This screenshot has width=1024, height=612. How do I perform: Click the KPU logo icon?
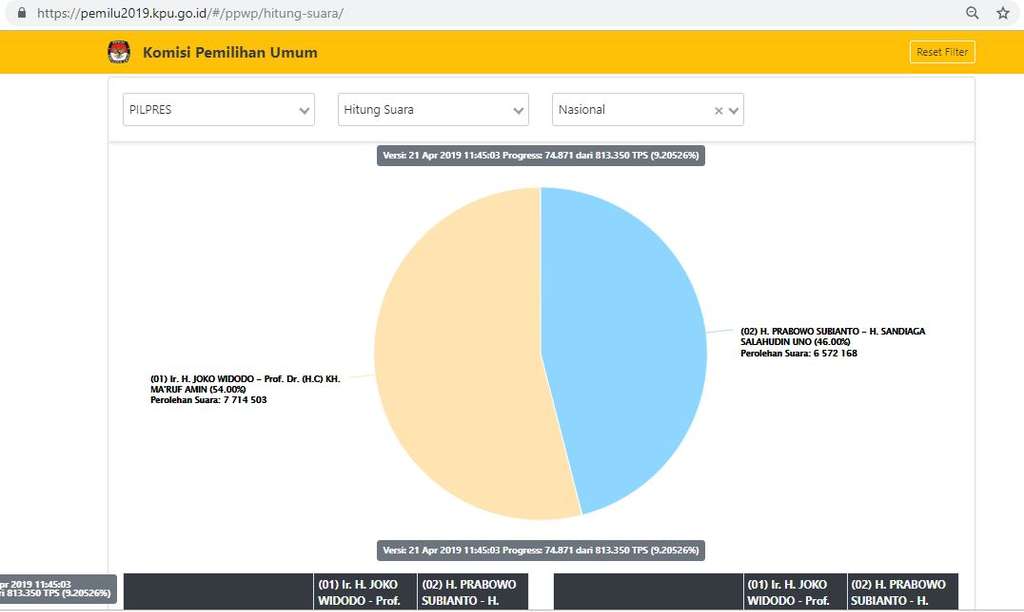tap(119, 52)
